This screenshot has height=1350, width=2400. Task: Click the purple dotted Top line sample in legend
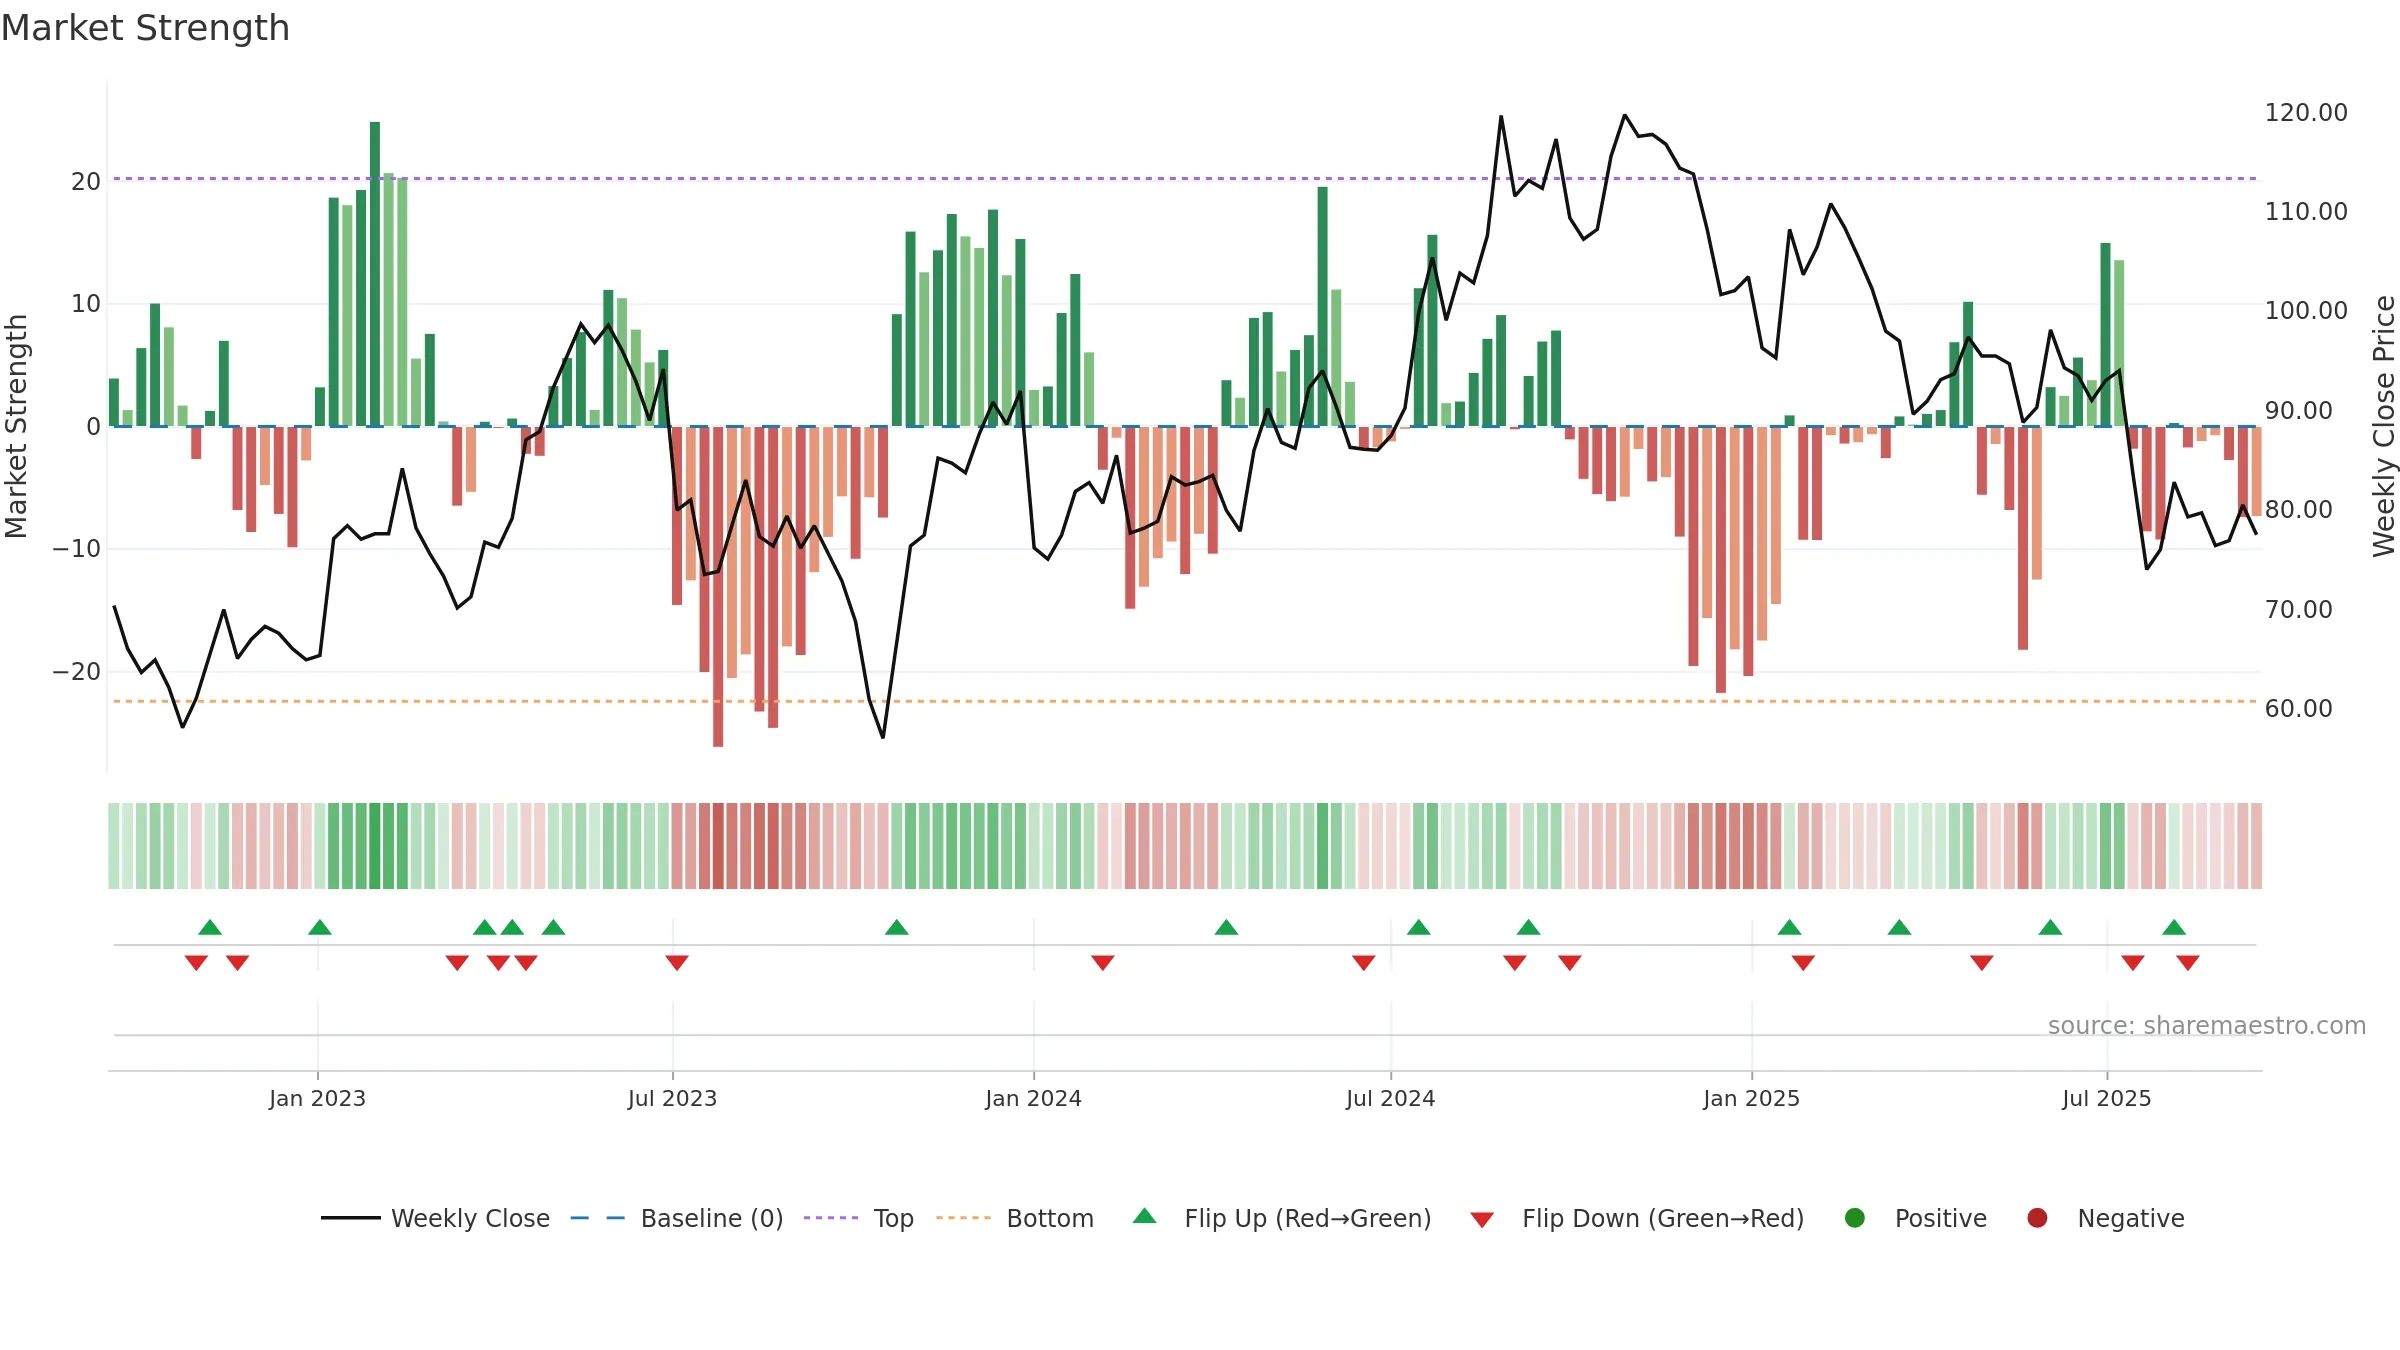(831, 1218)
